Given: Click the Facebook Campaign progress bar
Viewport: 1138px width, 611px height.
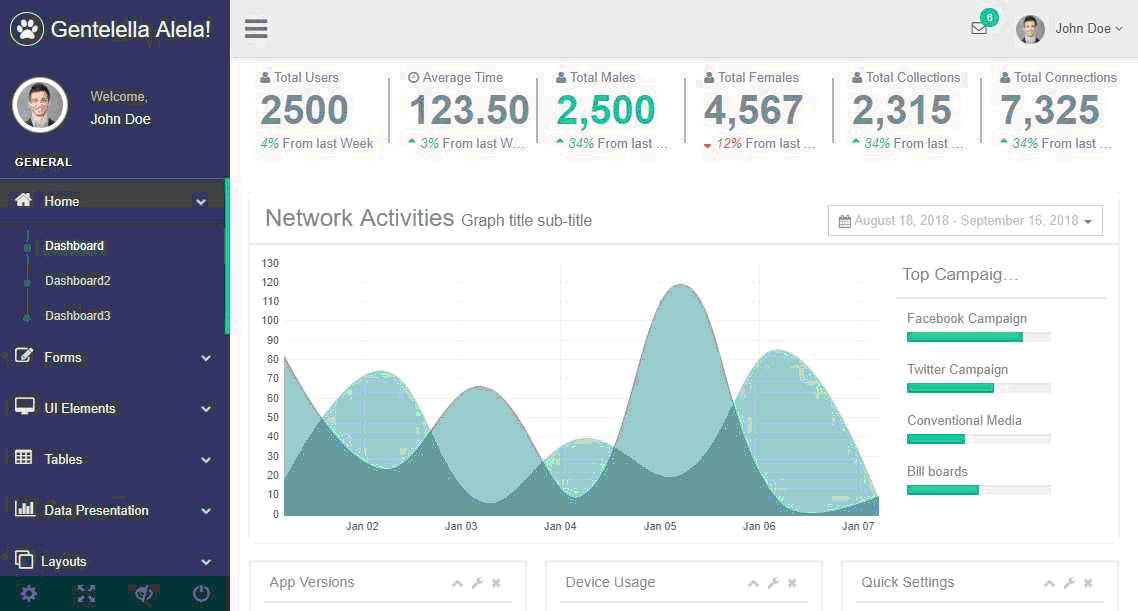Looking at the screenshot, I should 977,337.
